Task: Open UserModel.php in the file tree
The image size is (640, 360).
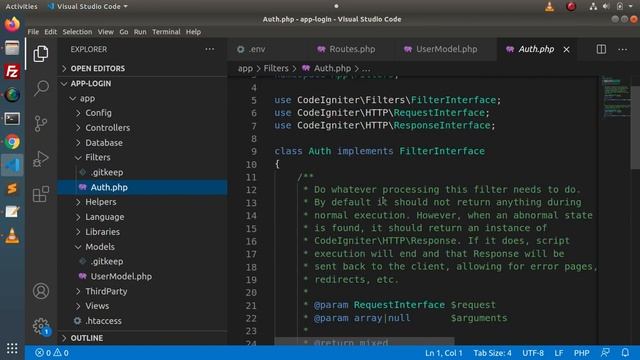Action: point(142,276)
